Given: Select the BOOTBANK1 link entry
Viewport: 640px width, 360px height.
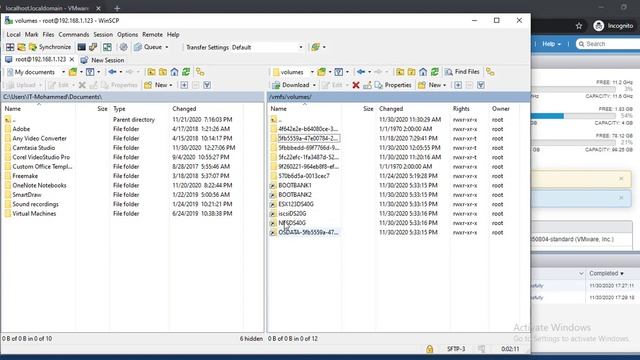Looking at the screenshot, I should (295, 185).
